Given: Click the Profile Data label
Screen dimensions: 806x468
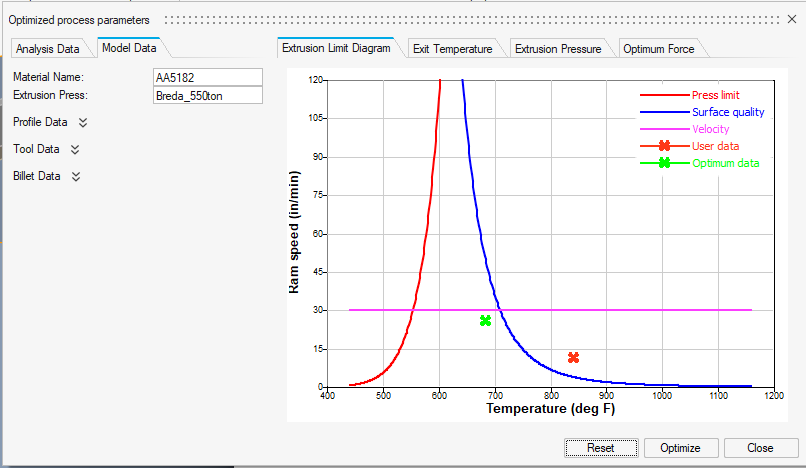Looking at the screenshot, I should (40, 122).
